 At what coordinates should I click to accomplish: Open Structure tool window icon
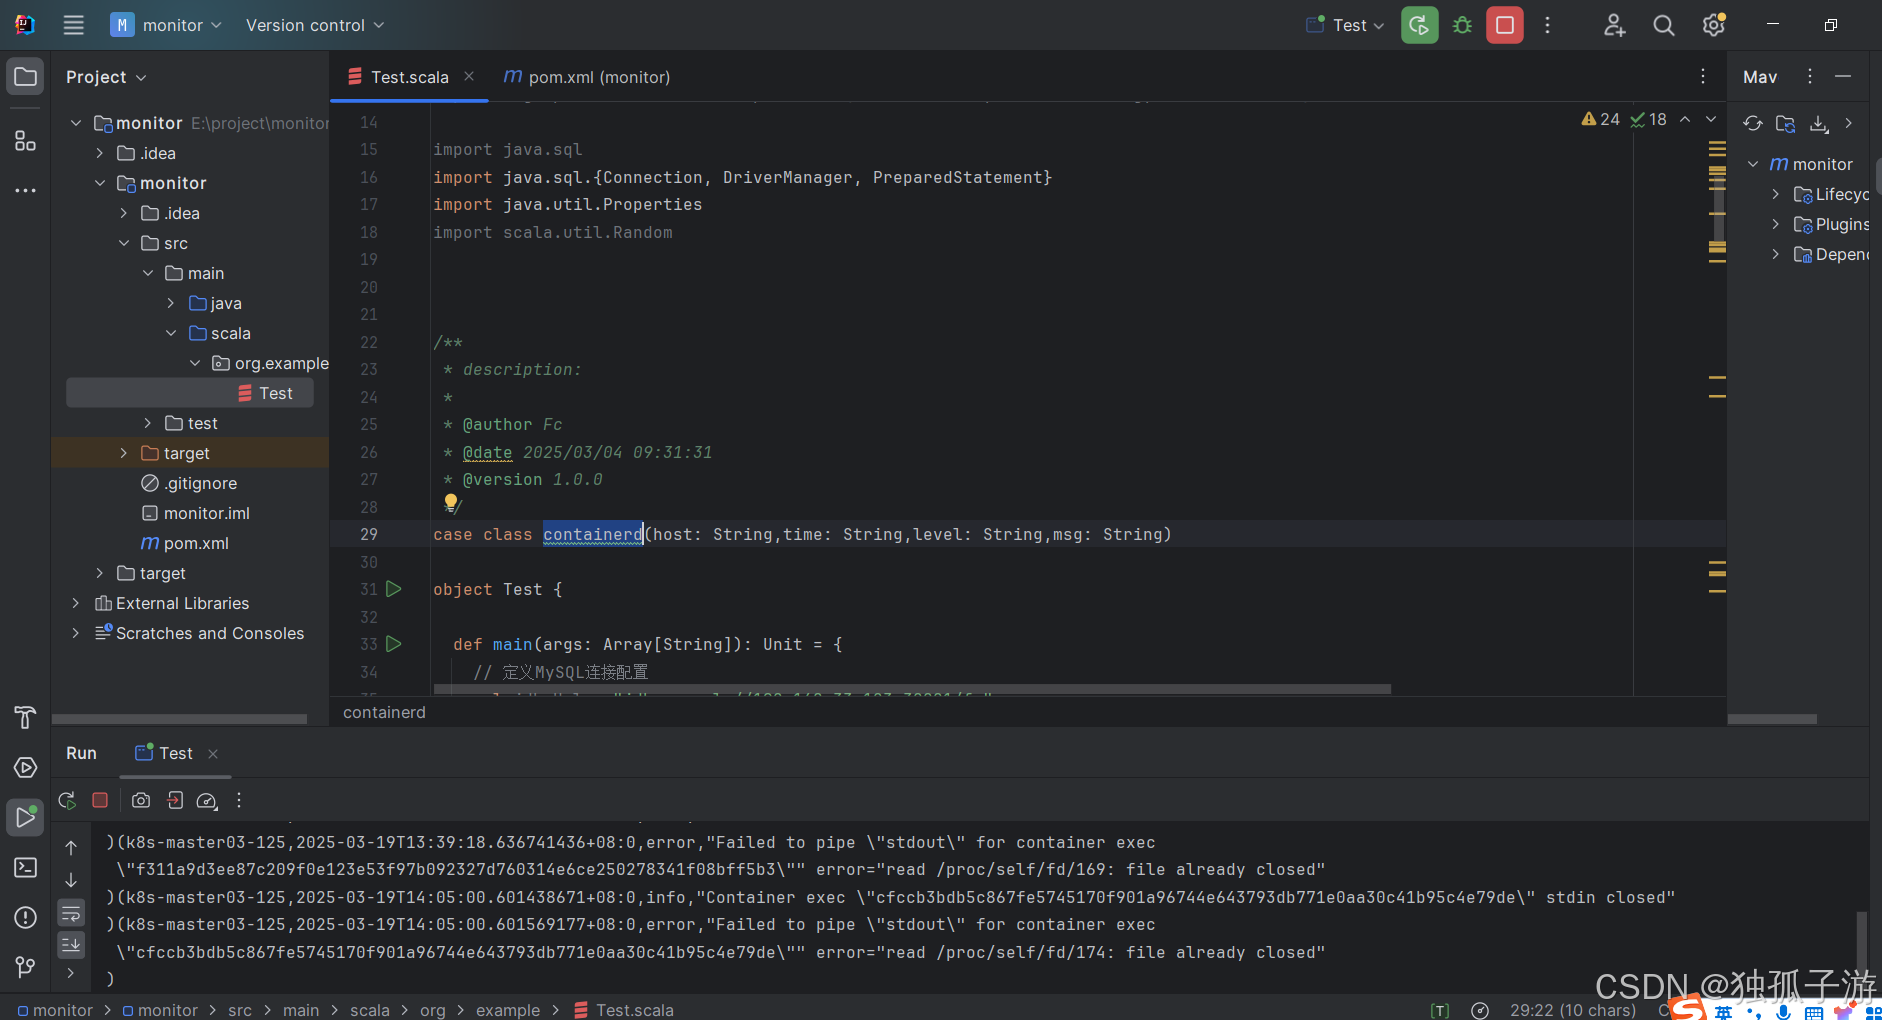[x=25, y=141]
